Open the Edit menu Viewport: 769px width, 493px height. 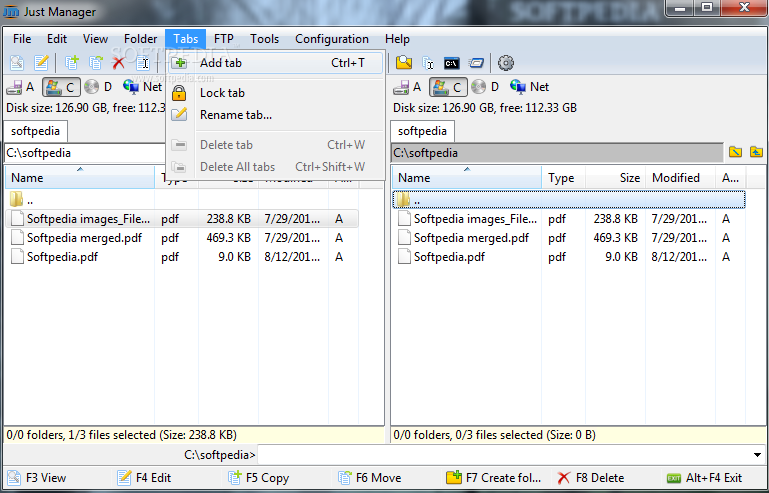click(x=57, y=39)
